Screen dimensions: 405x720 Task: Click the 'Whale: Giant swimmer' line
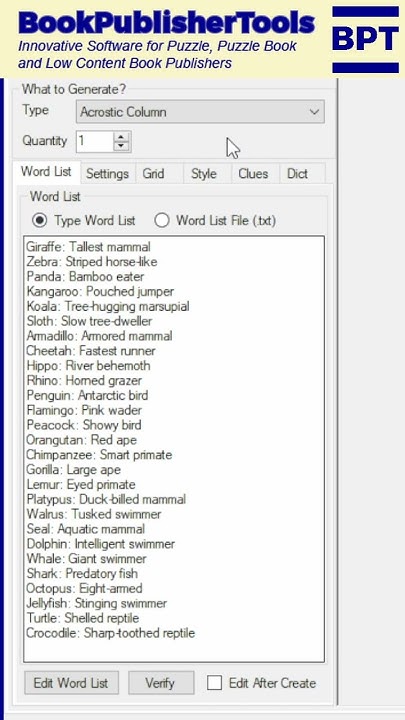click(x=86, y=559)
